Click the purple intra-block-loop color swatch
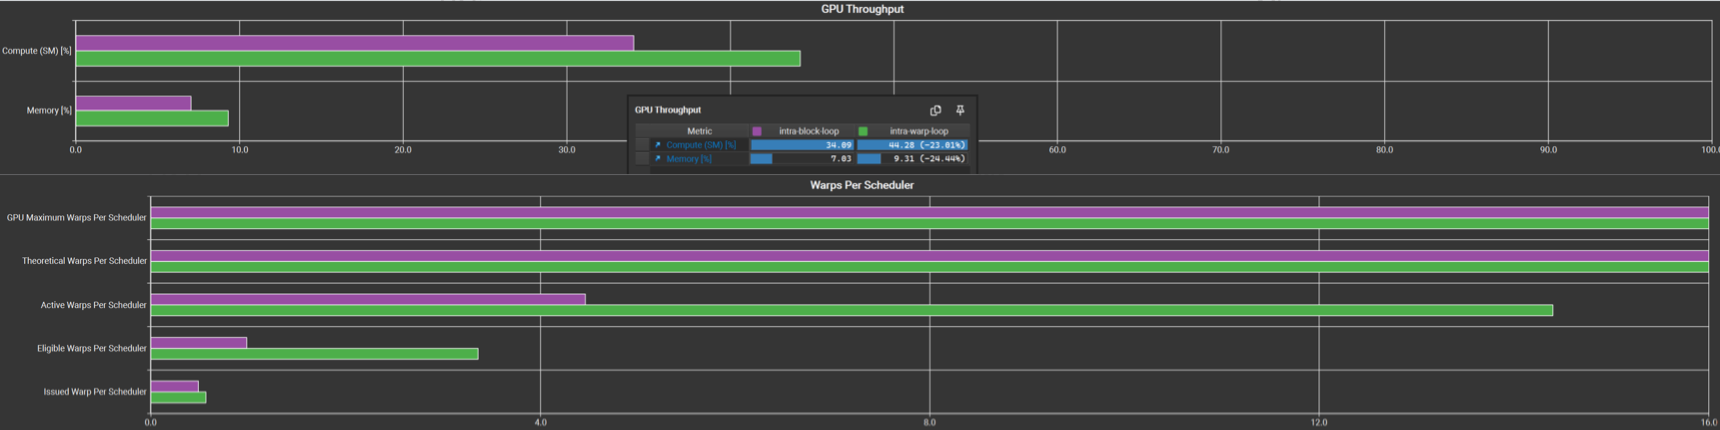This screenshot has height=430, width=1720. [x=757, y=131]
